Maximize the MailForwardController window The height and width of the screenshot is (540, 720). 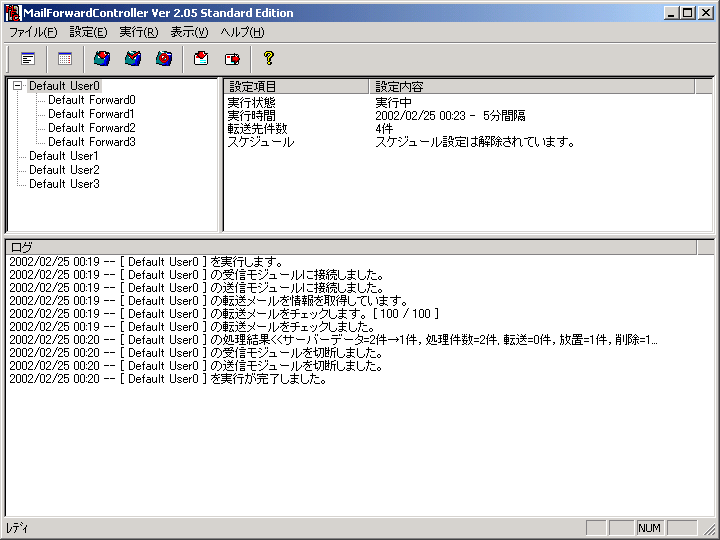click(687, 13)
